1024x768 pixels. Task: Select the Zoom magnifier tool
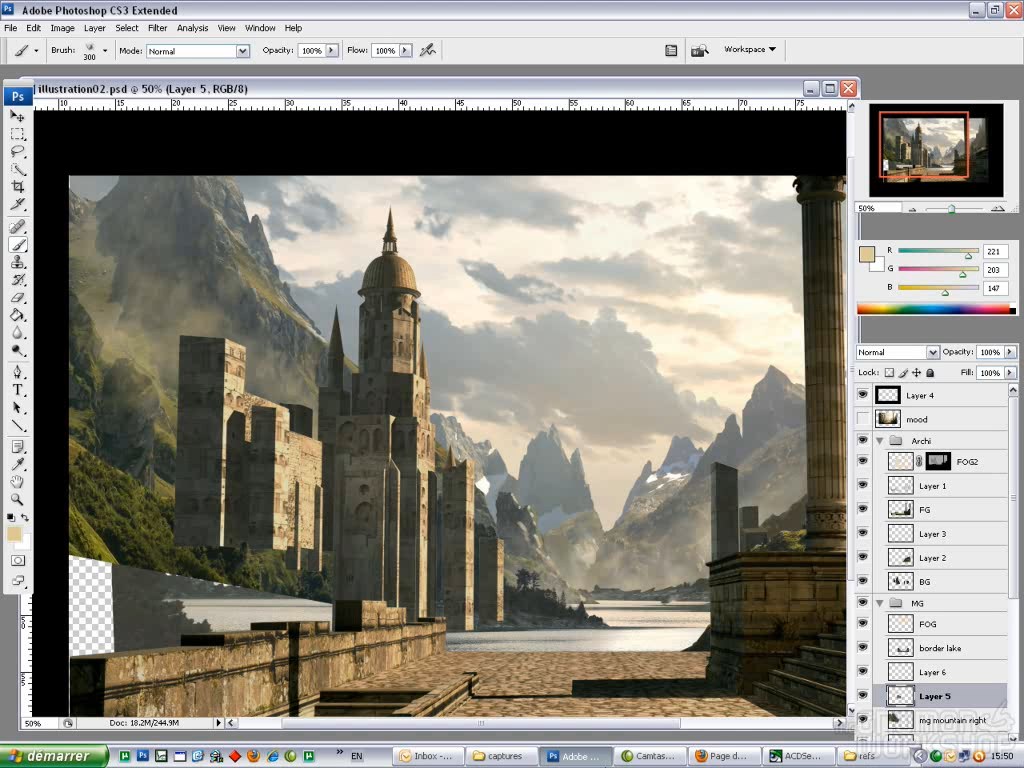[18, 499]
